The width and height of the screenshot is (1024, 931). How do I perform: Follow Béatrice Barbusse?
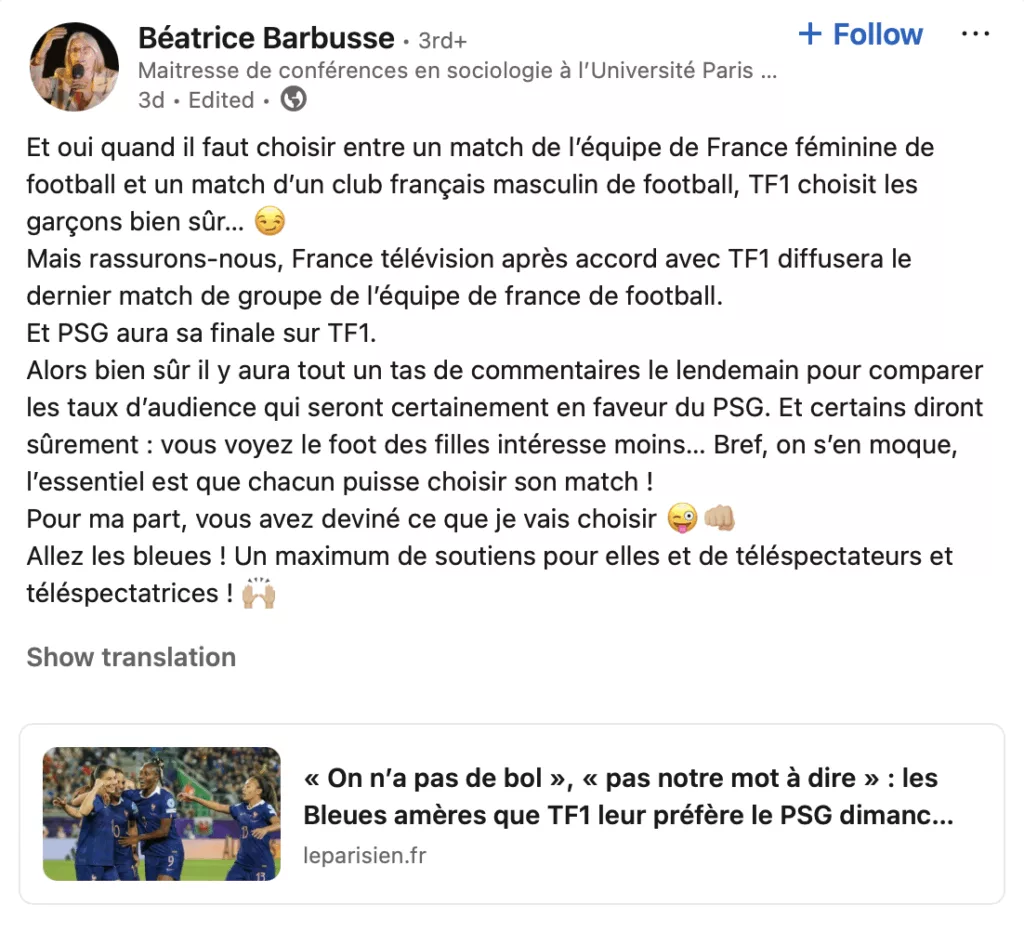click(x=861, y=34)
